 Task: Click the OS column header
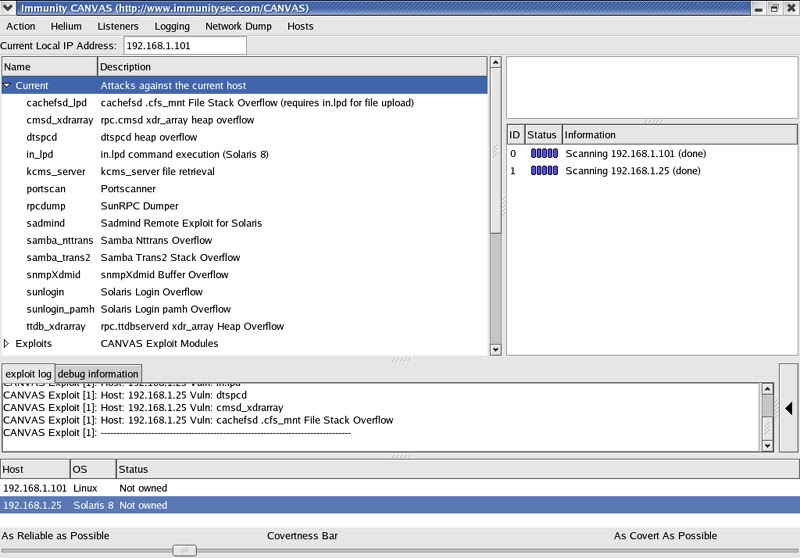pos(93,469)
